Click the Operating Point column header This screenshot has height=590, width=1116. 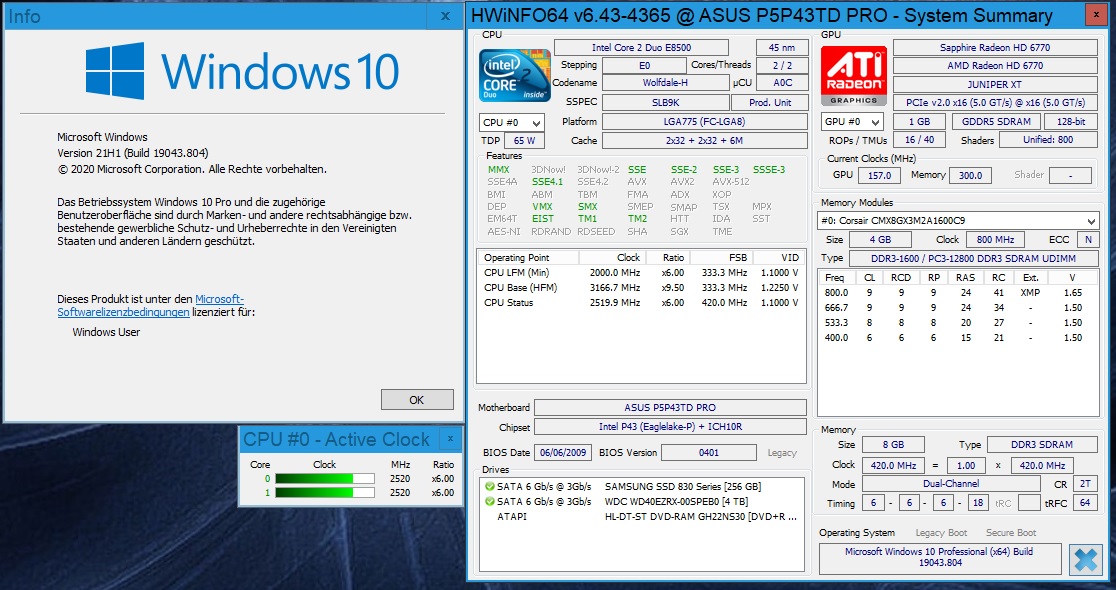(528, 258)
